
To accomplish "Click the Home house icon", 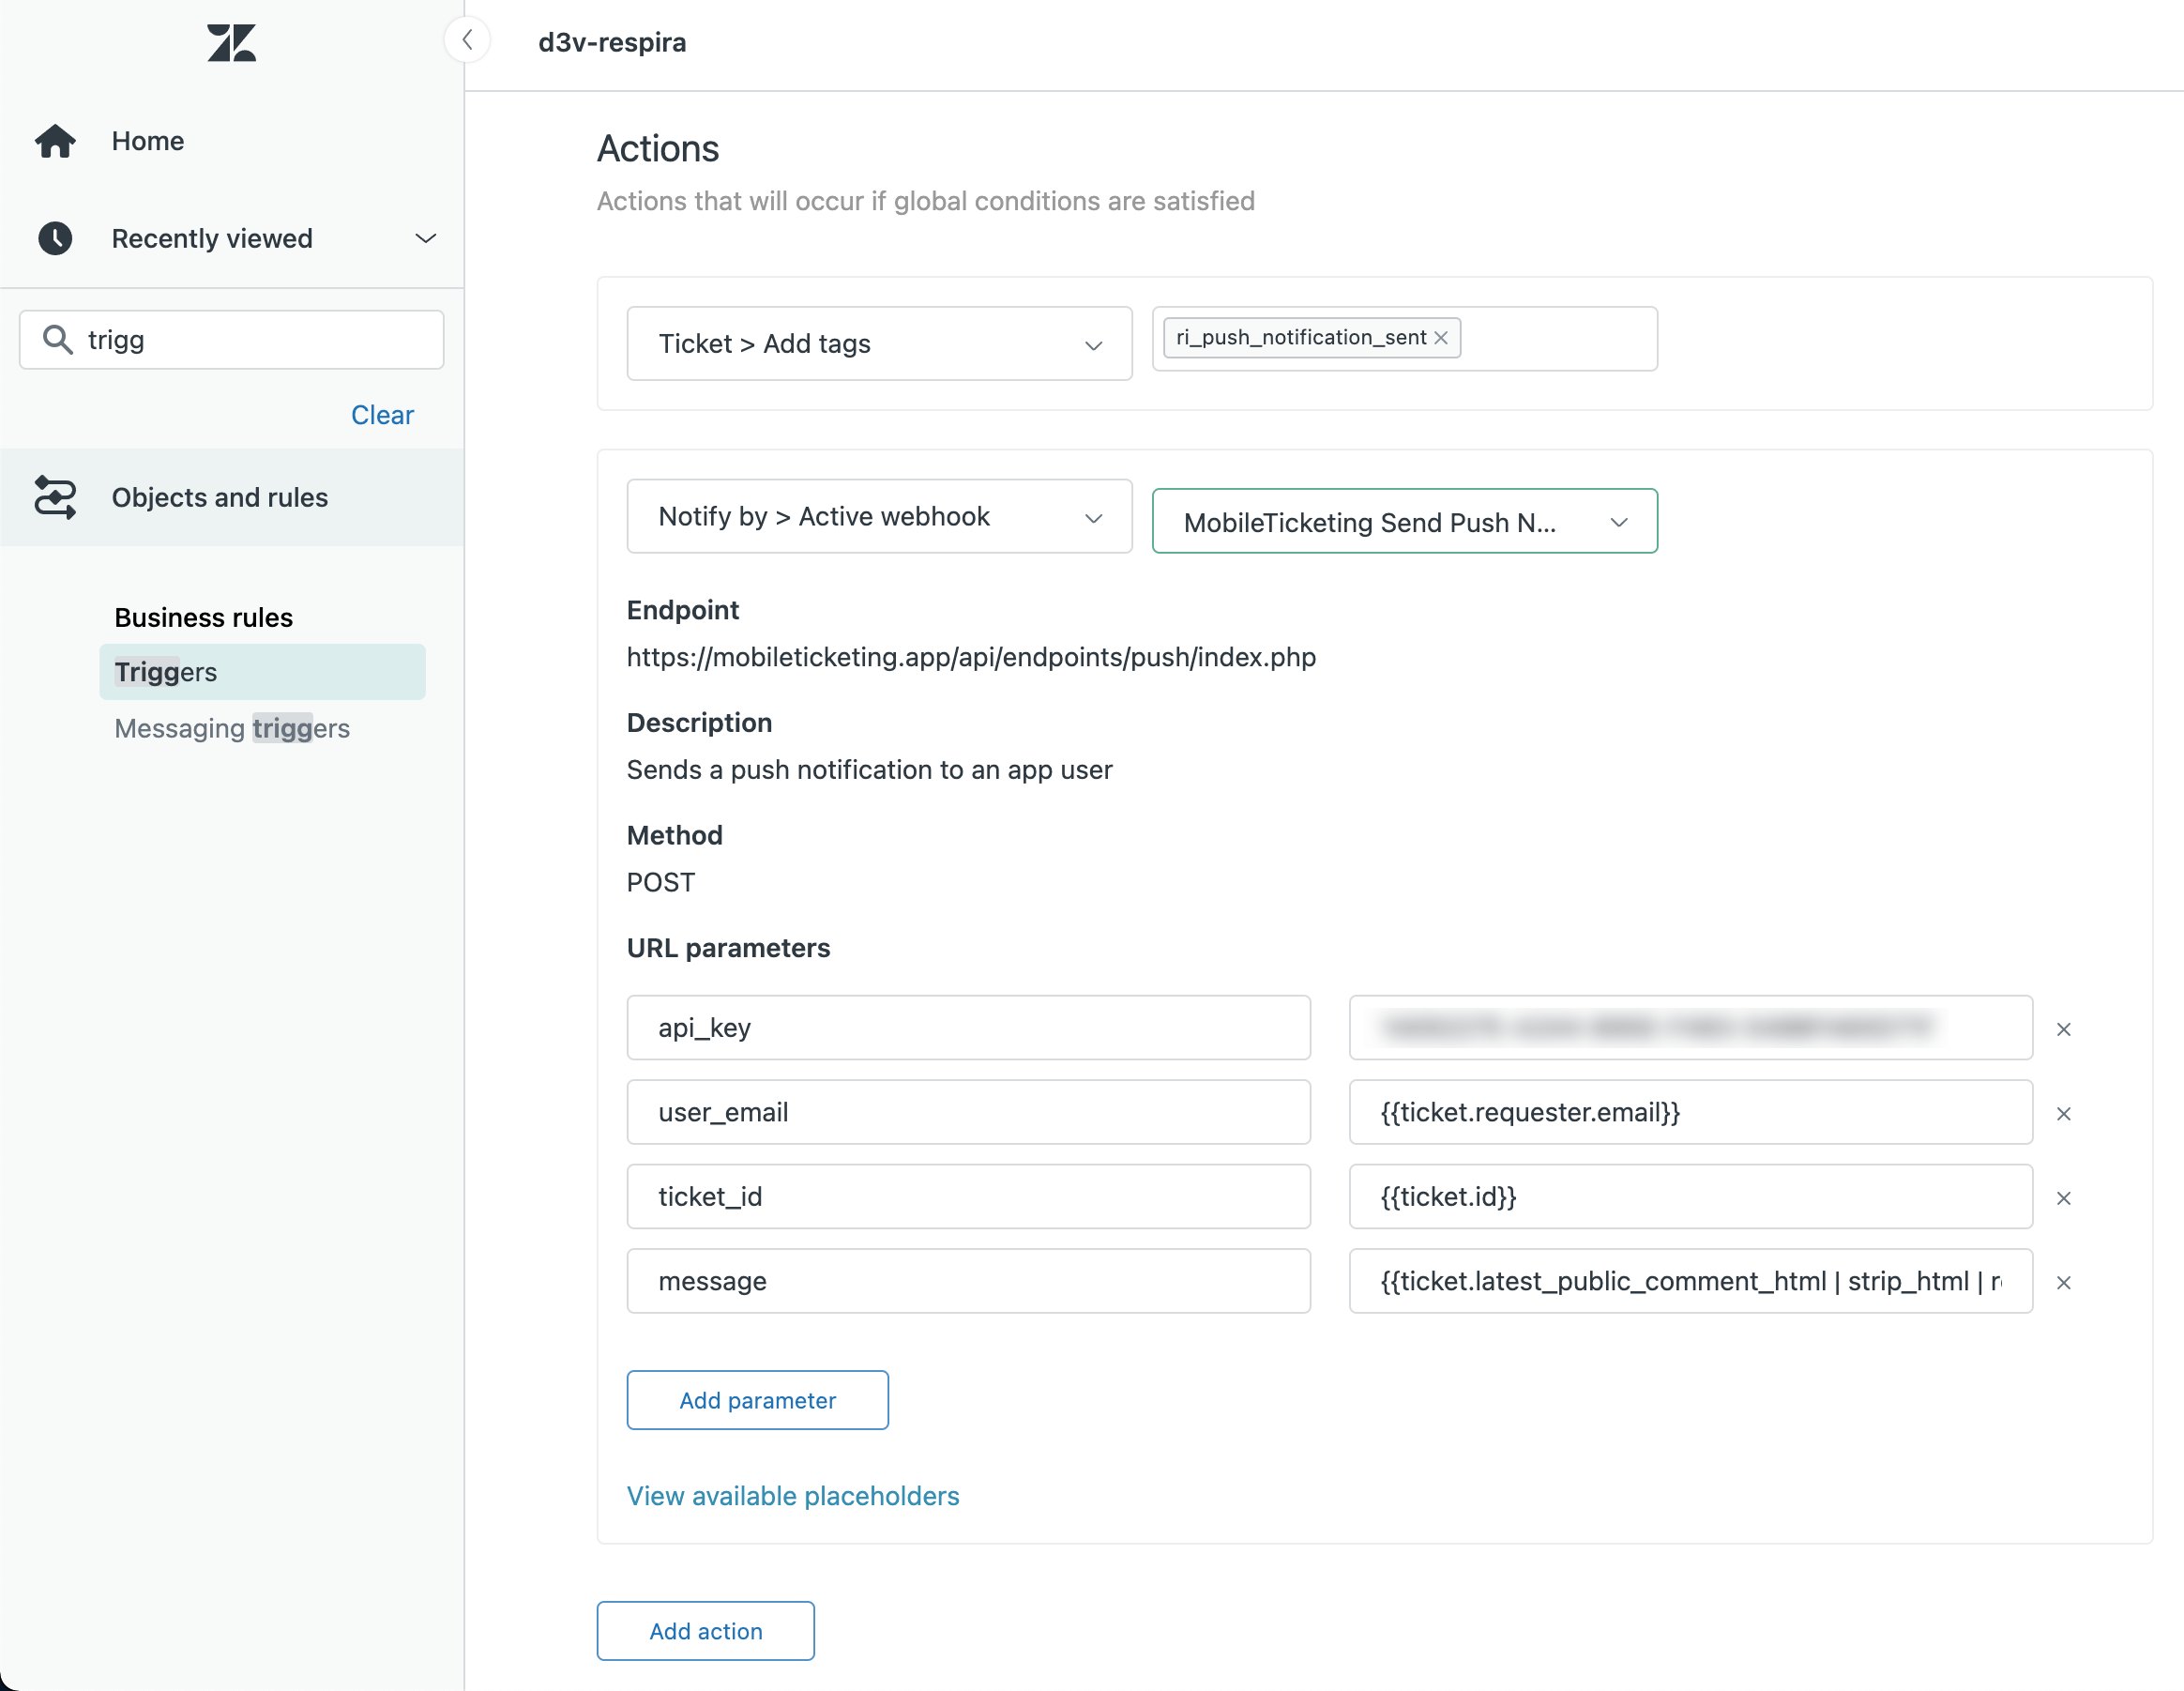I will click(55, 141).
